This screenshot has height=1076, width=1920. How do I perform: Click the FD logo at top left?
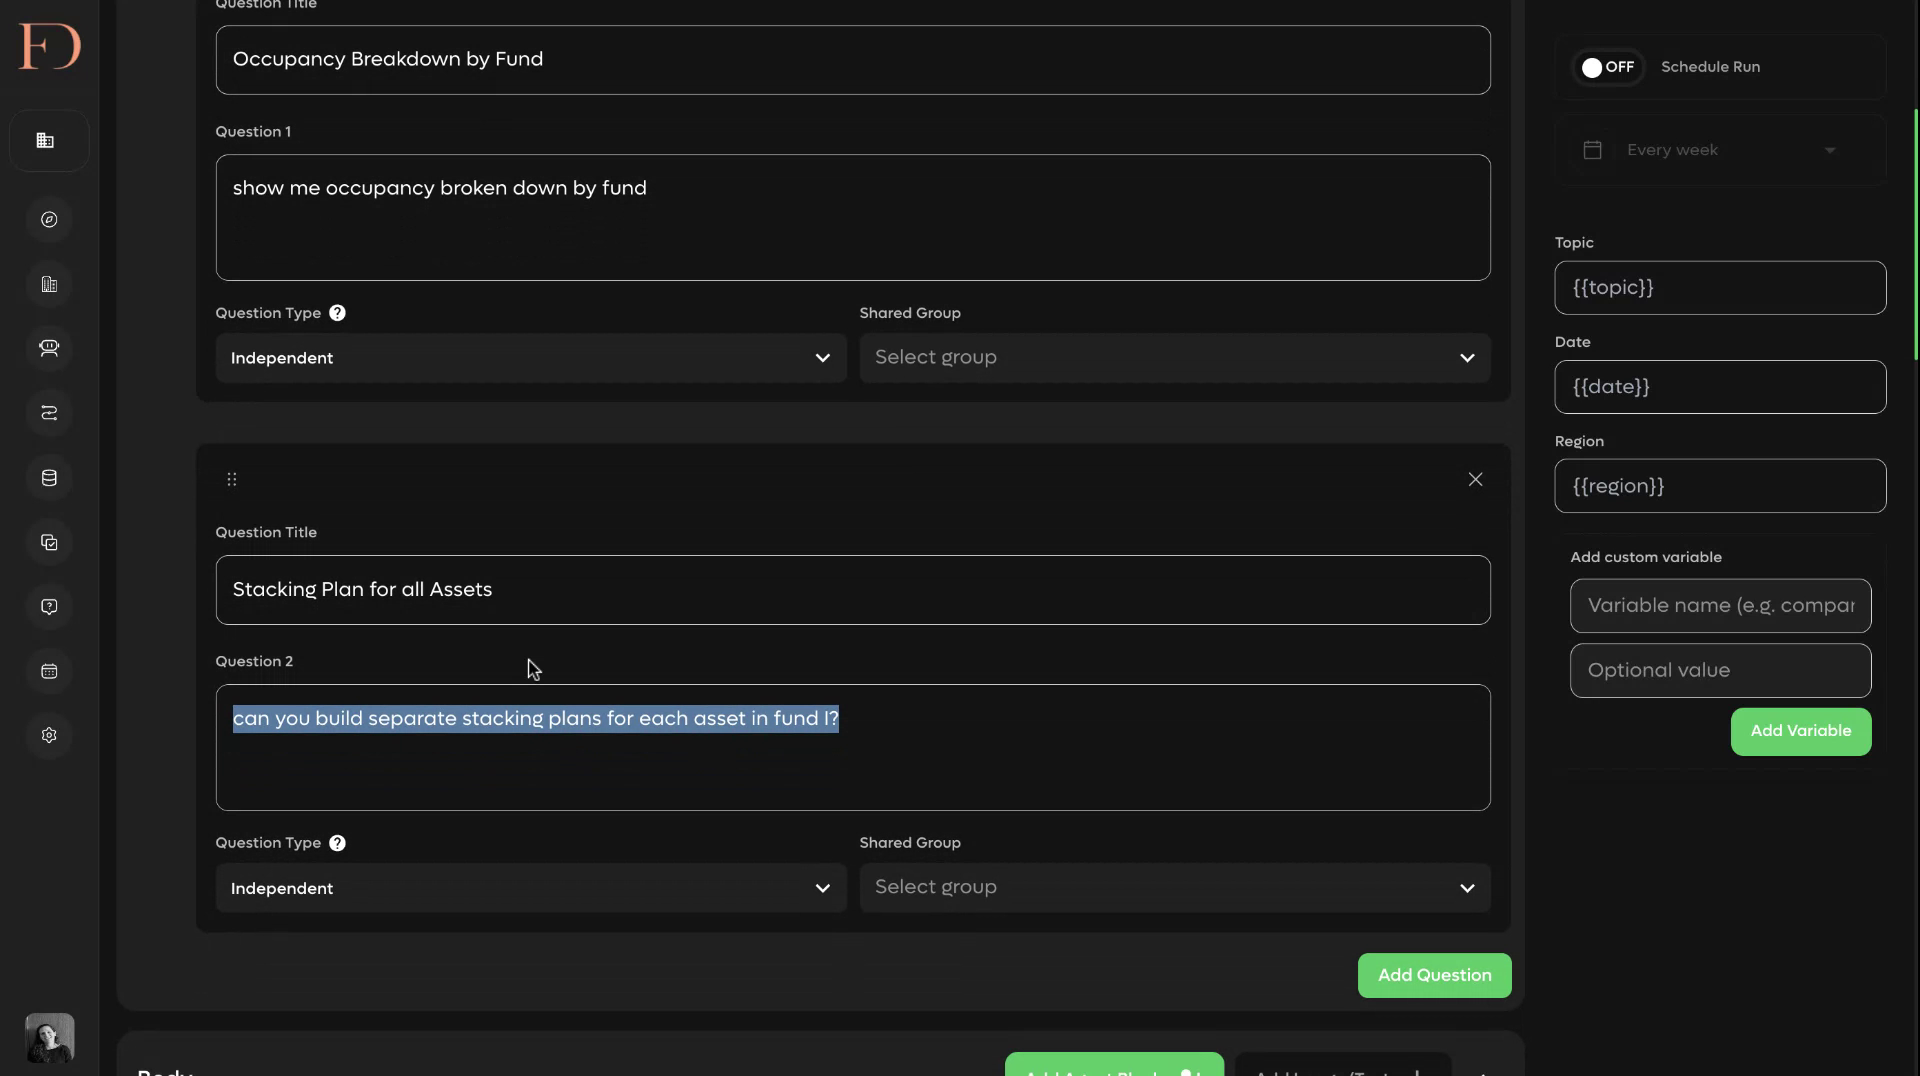click(49, 47)
